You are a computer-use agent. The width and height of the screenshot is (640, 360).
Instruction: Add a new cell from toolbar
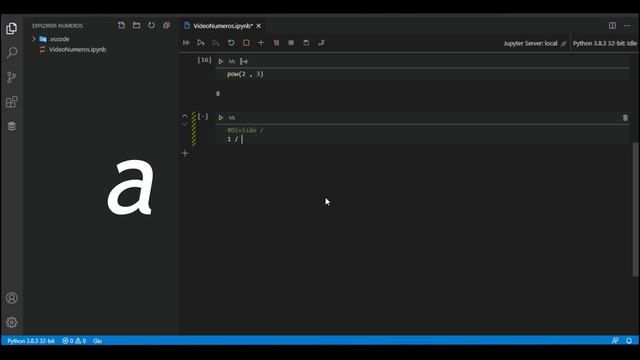[261, 43]
